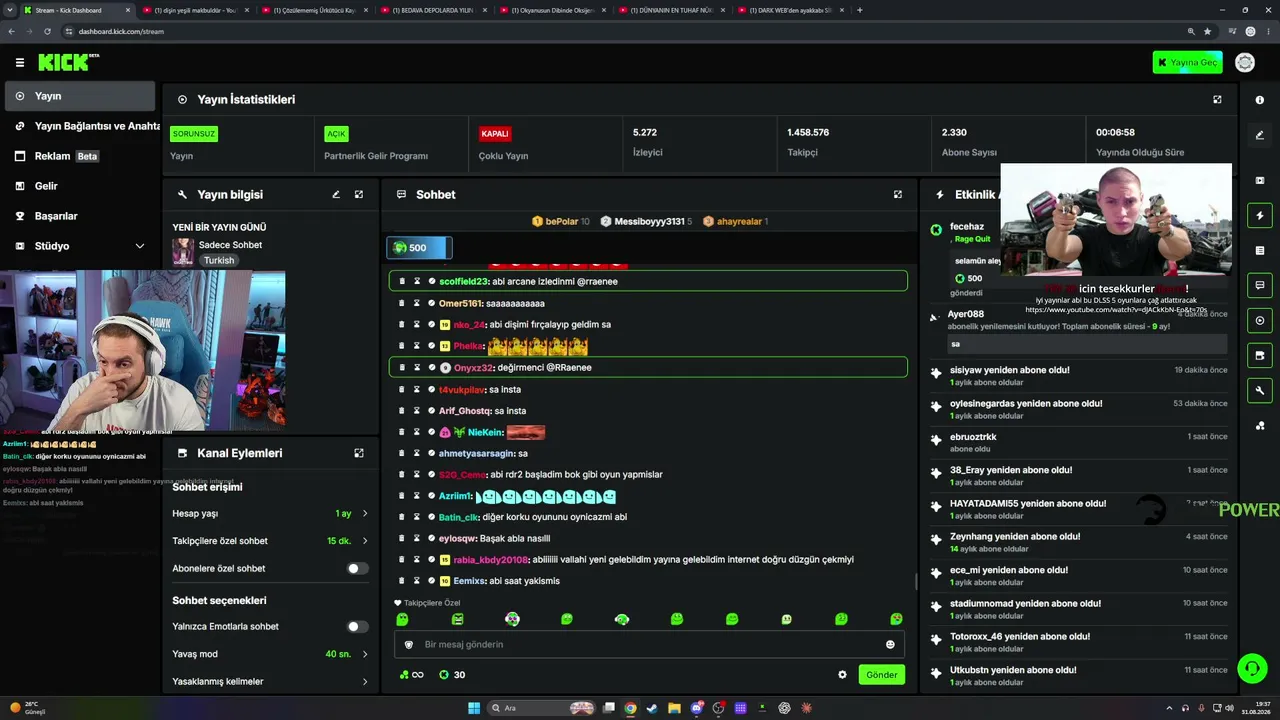
Task: Open the weather widget on the taskbar
Action: 28,708
